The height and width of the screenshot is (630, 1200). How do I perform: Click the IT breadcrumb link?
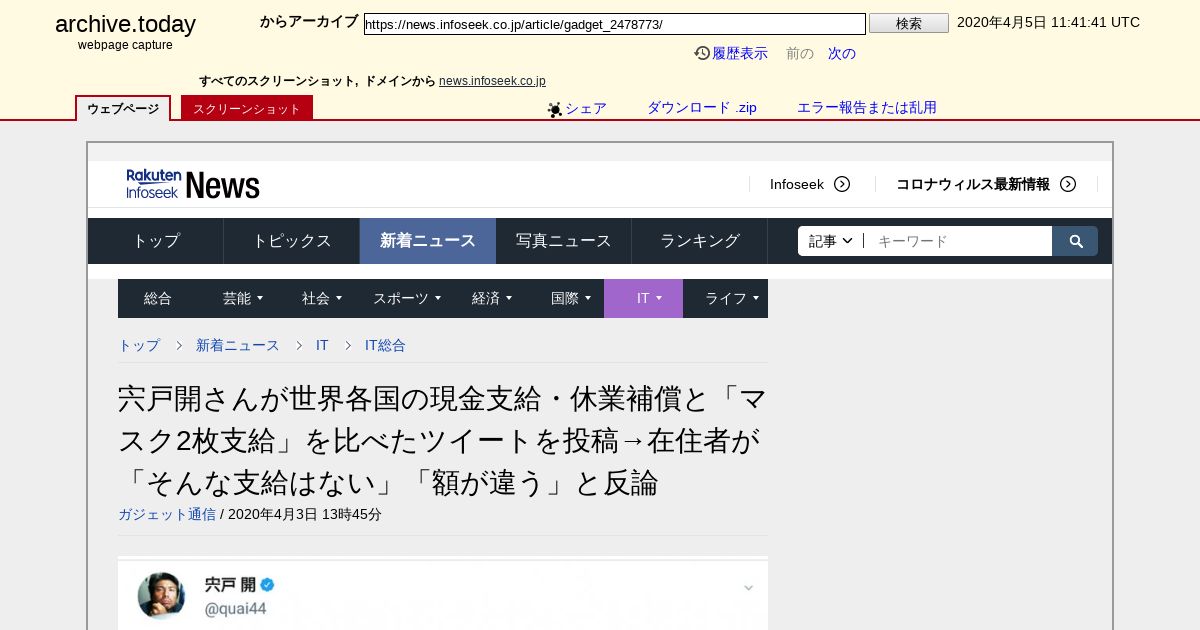point(322,345)
